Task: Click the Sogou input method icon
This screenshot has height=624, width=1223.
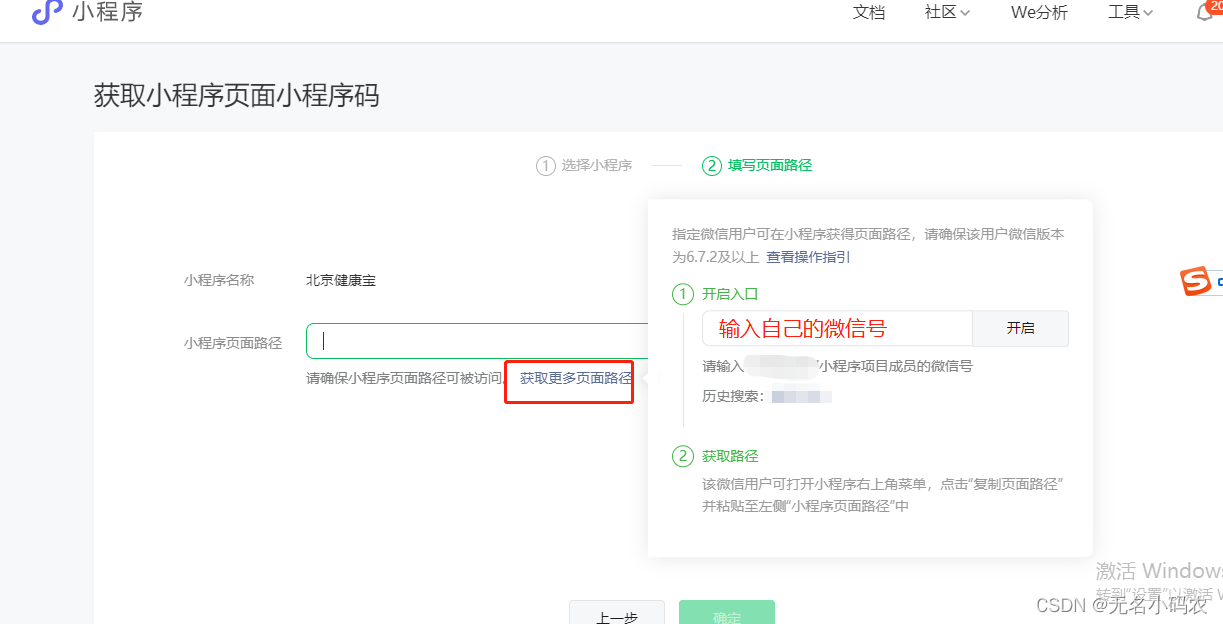Action: click(x=1195, y=282)
